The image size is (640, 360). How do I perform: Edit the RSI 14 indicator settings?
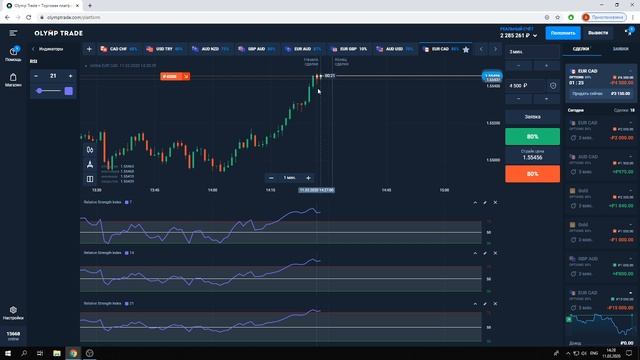pos(485,253)
